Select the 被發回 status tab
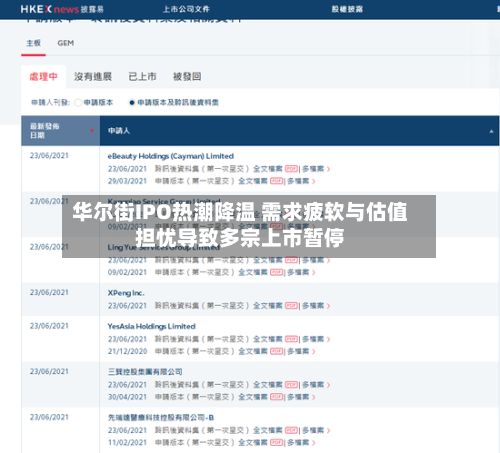Screen dimensions: 500x453 click(x=187, y=77)
